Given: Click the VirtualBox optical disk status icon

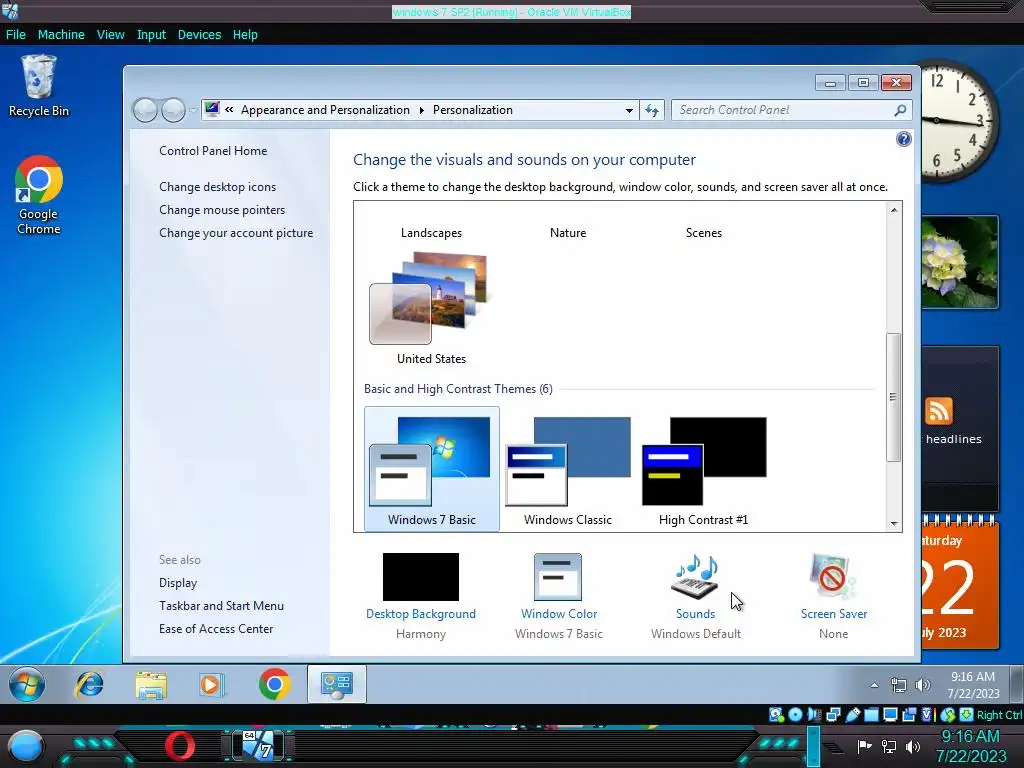Looking at the screenshot, I should [x=795, y=714].
